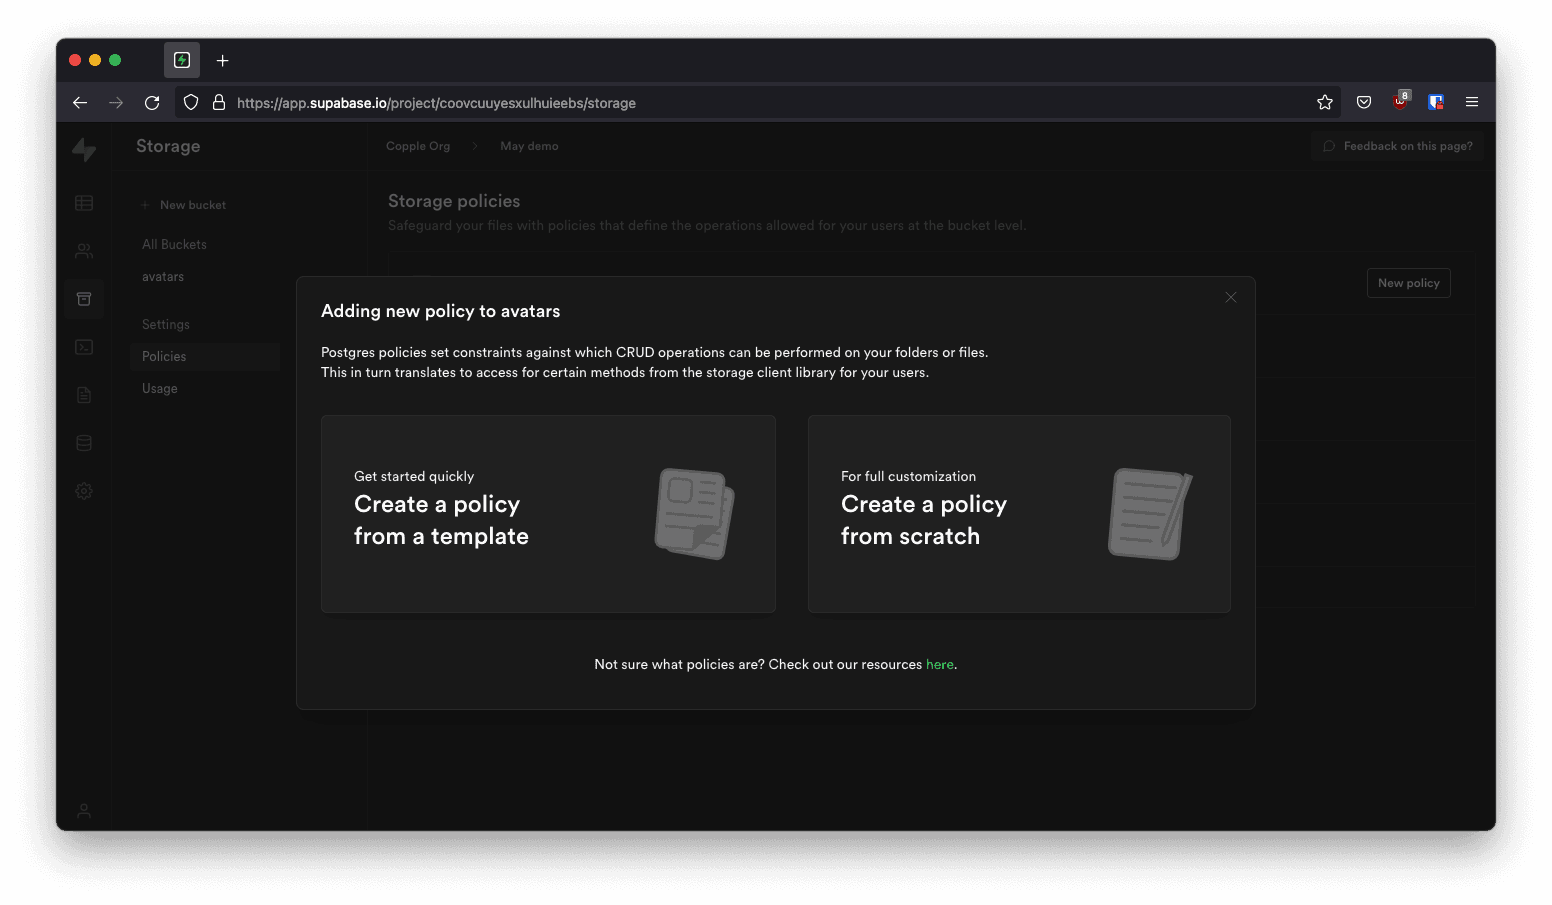This screenshot has width=1552, height=905.
Task: Open project settings gear icon
Action: point(84,491)
